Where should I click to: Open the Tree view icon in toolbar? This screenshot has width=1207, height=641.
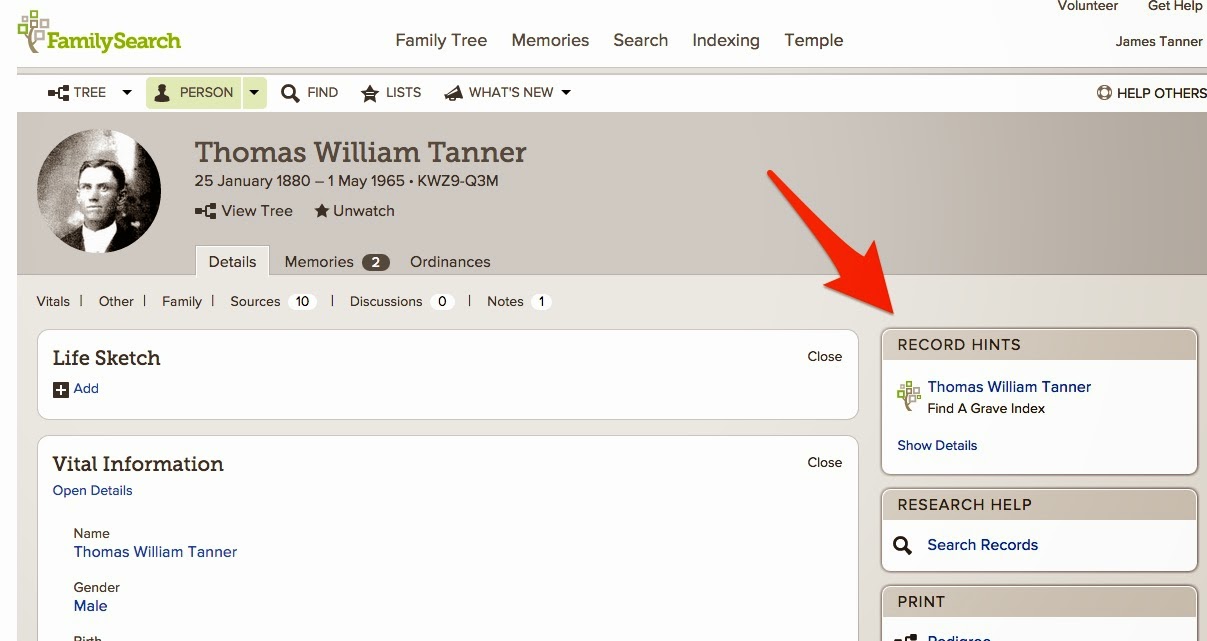pos(58,93)
